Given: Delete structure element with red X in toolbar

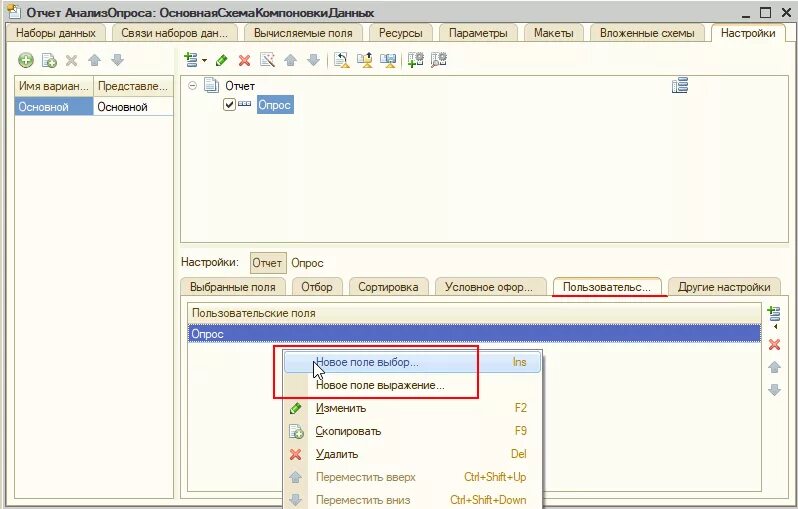Looking at the screenshot, I should click(244, 61).
